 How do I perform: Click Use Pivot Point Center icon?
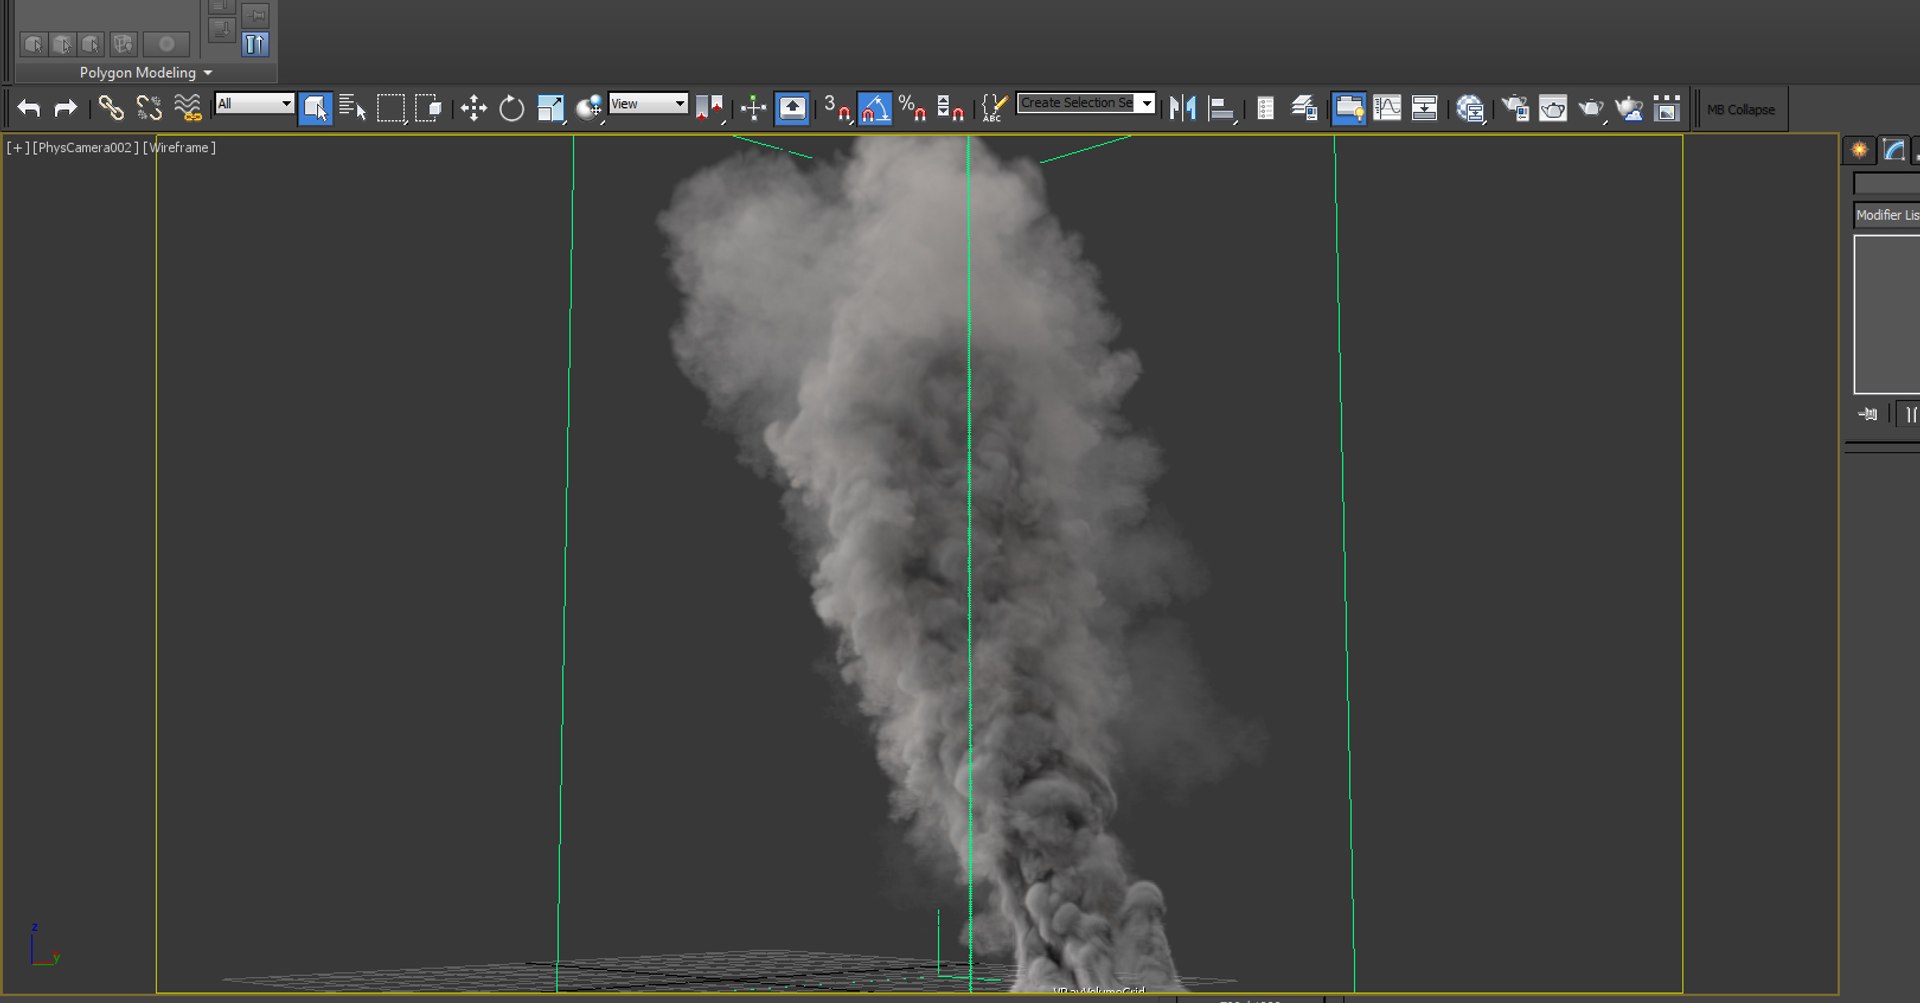709,108
